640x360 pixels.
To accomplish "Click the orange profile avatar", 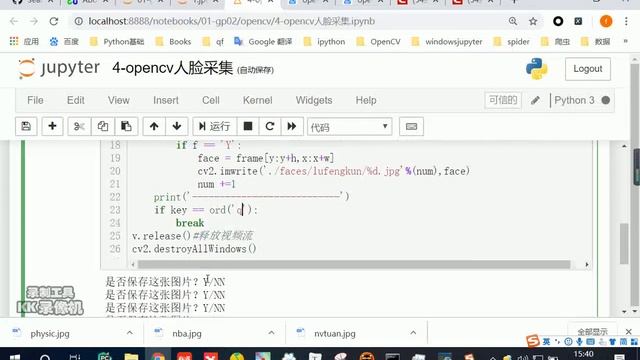I will tap(606, 21).
